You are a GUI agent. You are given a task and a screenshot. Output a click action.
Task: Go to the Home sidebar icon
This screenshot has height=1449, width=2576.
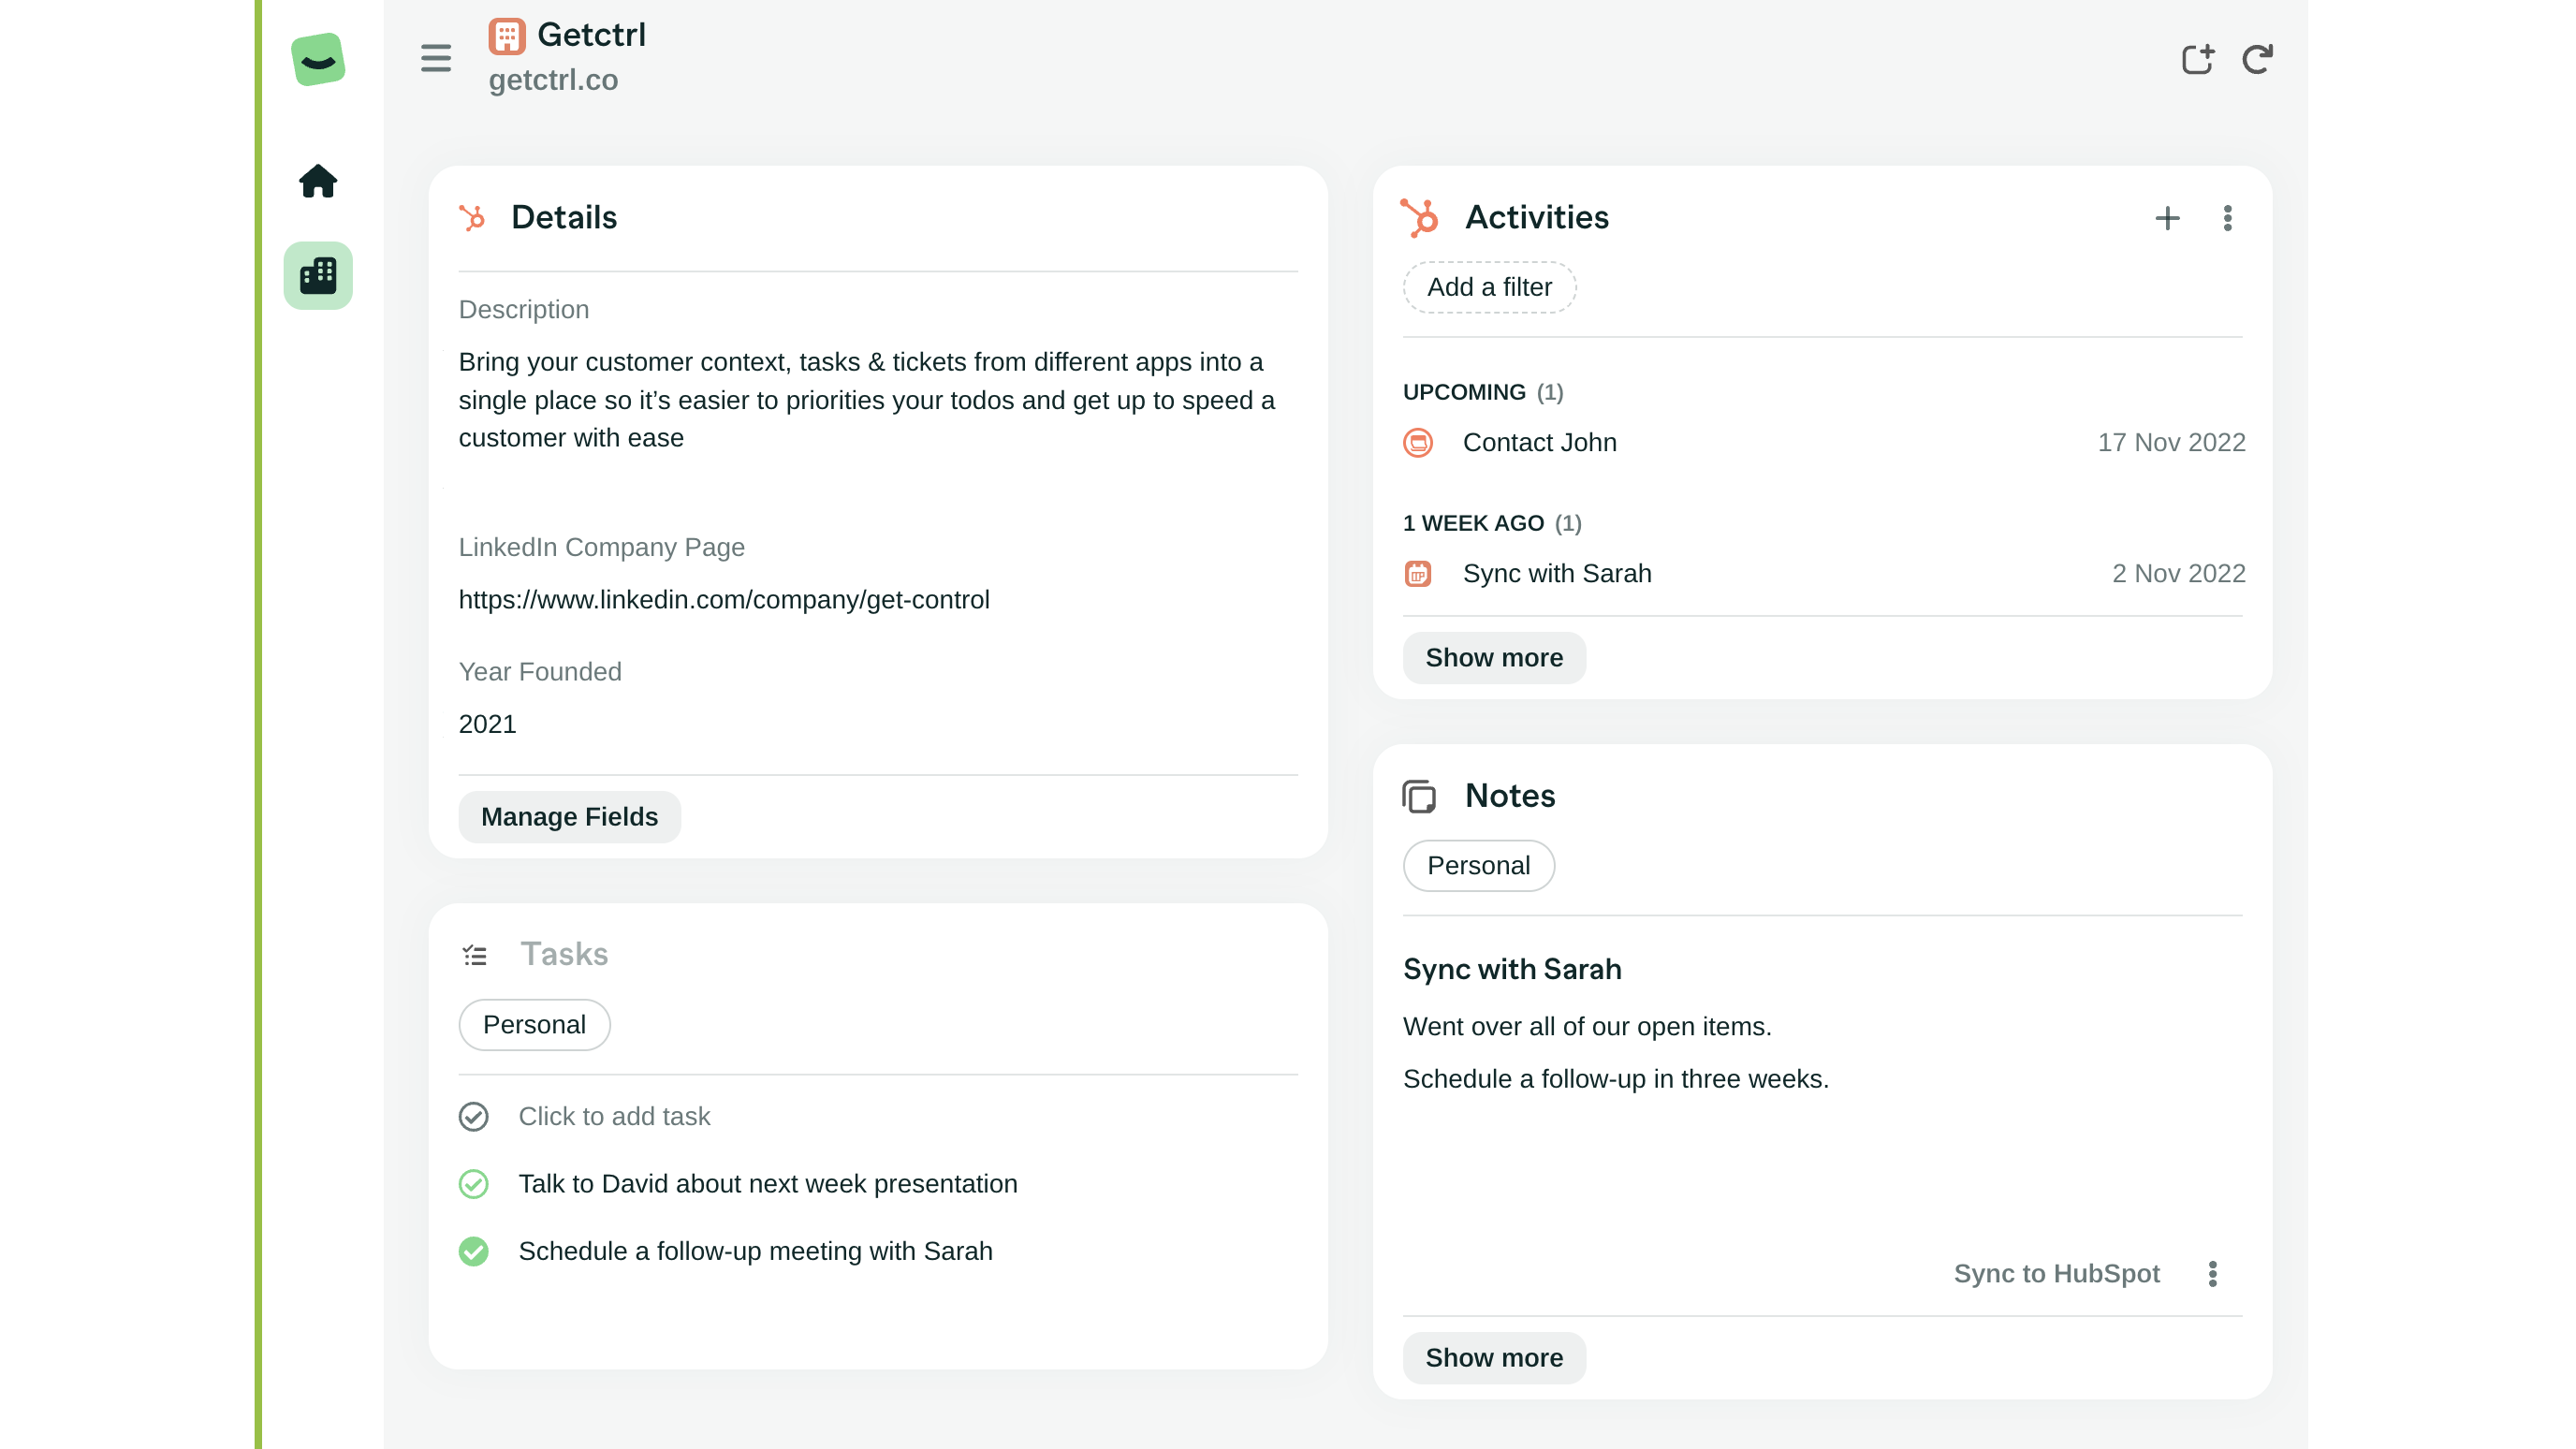[318, 181]
